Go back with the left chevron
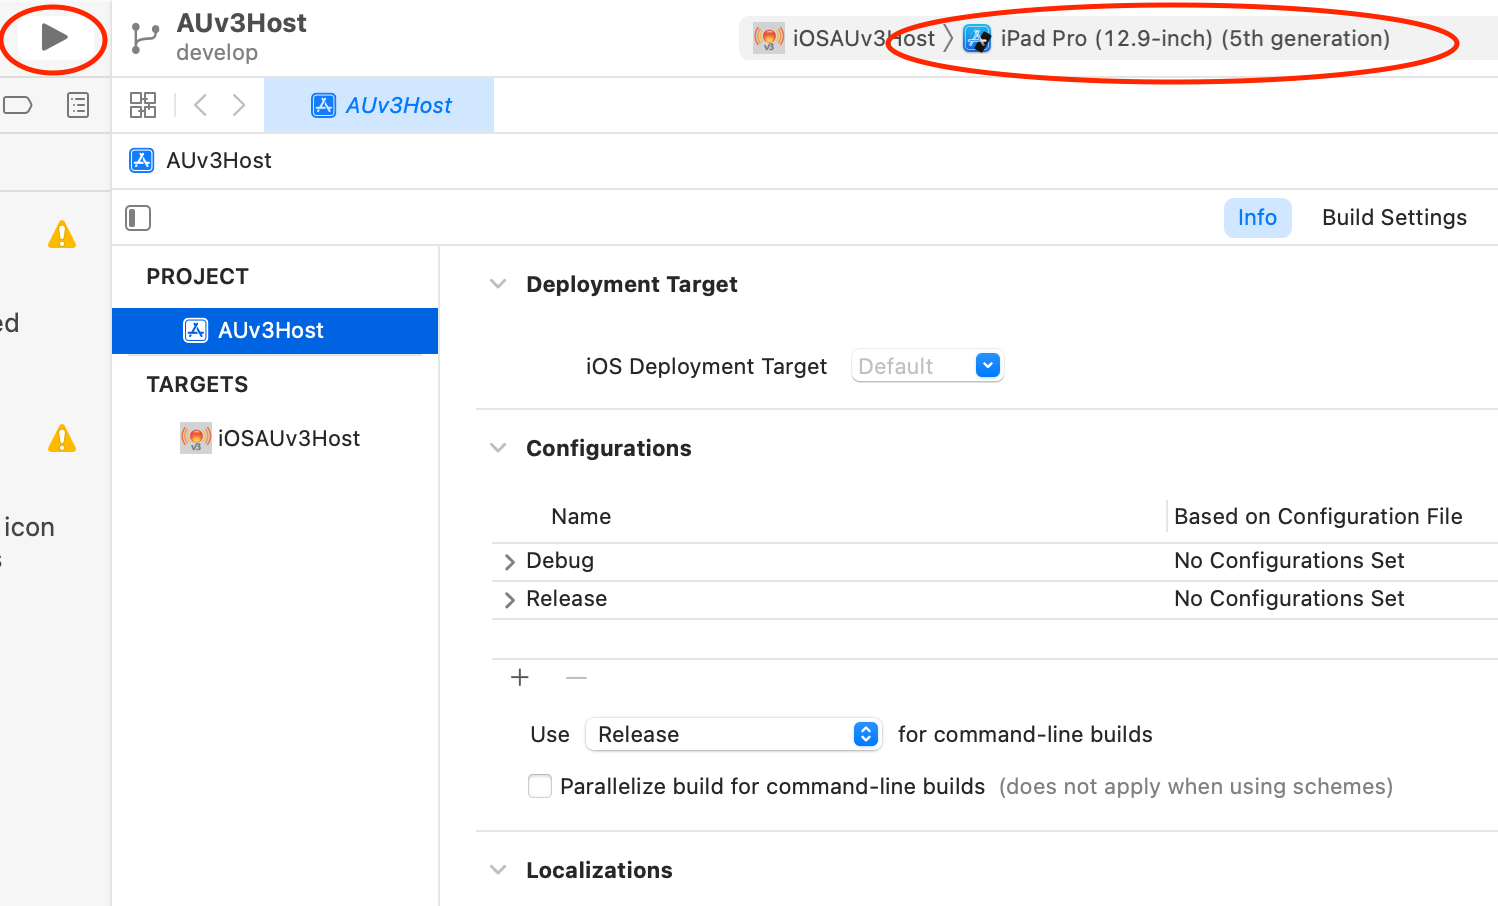Image resolution: width=1498 pixels, height=906 pixels. tap(200, 105)
